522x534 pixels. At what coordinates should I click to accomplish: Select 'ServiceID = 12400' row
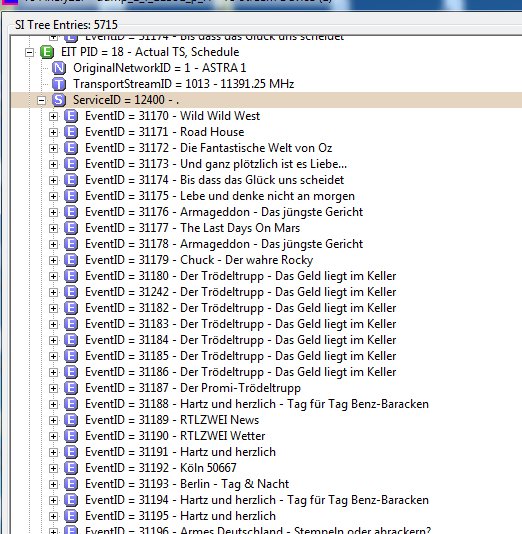(126, 100)
